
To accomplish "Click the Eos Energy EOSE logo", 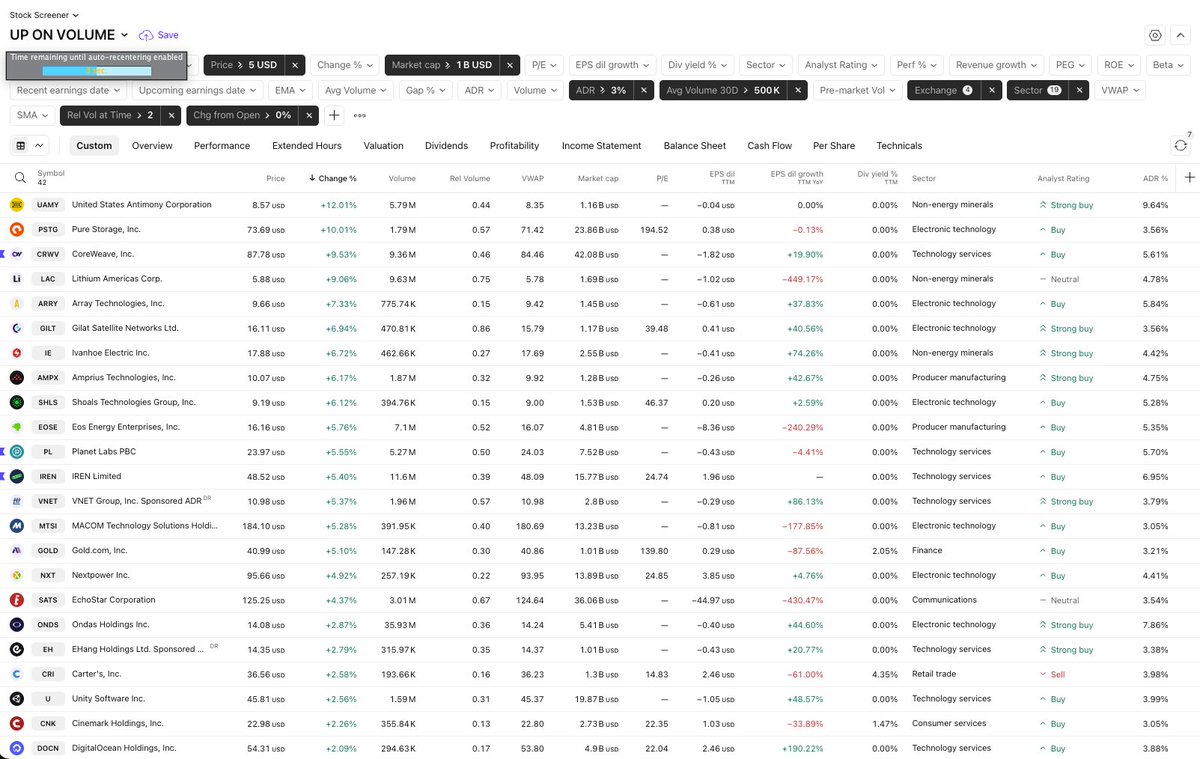I will (17, 427).
